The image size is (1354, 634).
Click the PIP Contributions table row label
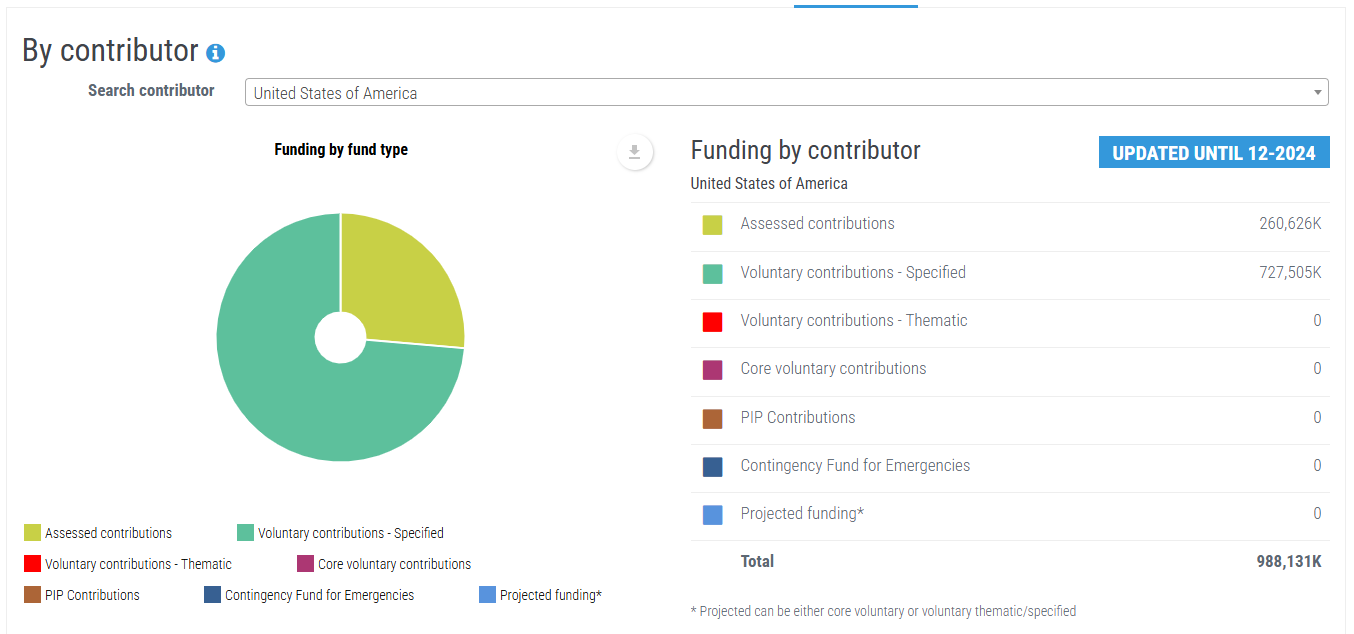click(x=798, y=417)
